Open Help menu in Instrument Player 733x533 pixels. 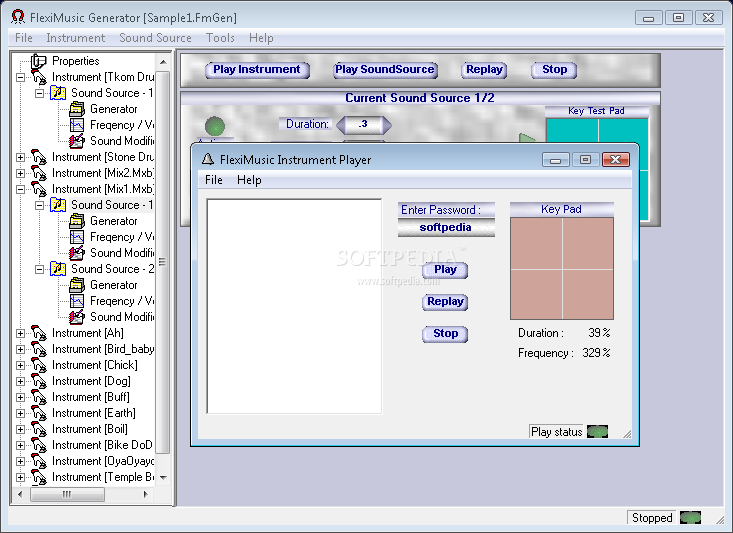(249, 180)
